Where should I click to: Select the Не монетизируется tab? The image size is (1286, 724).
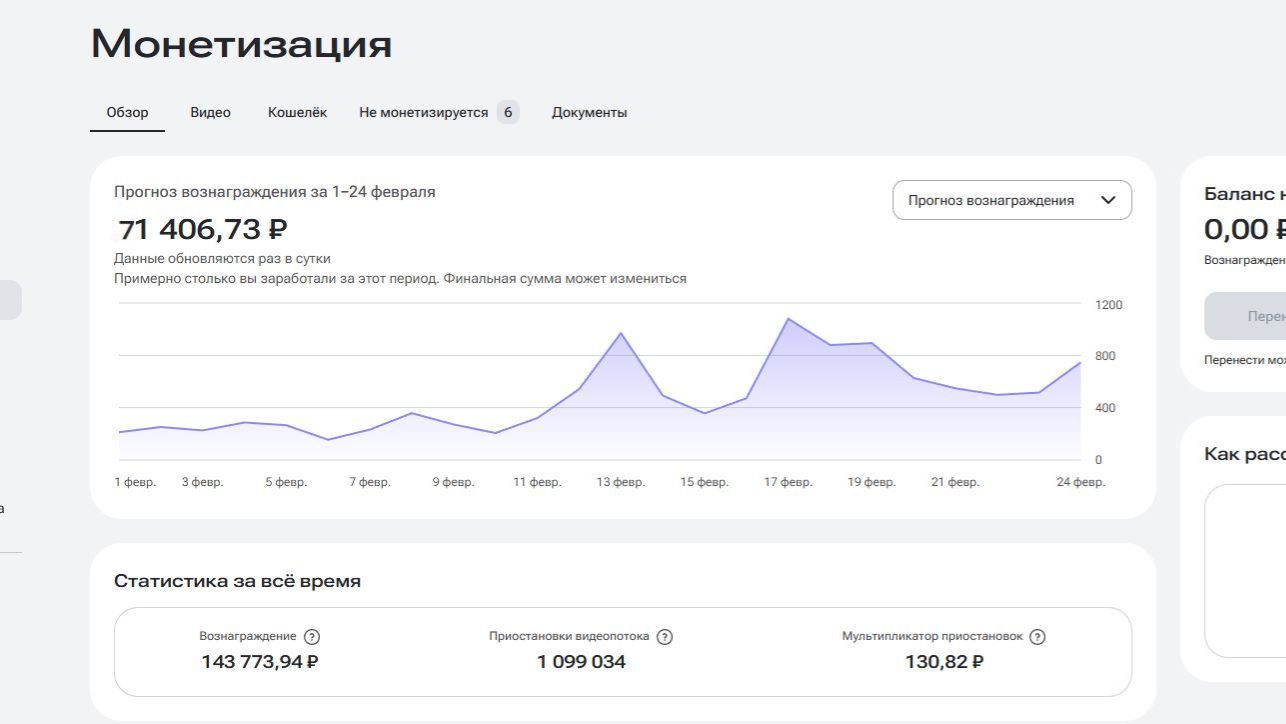pyautogui.click(x=423, y=113)
